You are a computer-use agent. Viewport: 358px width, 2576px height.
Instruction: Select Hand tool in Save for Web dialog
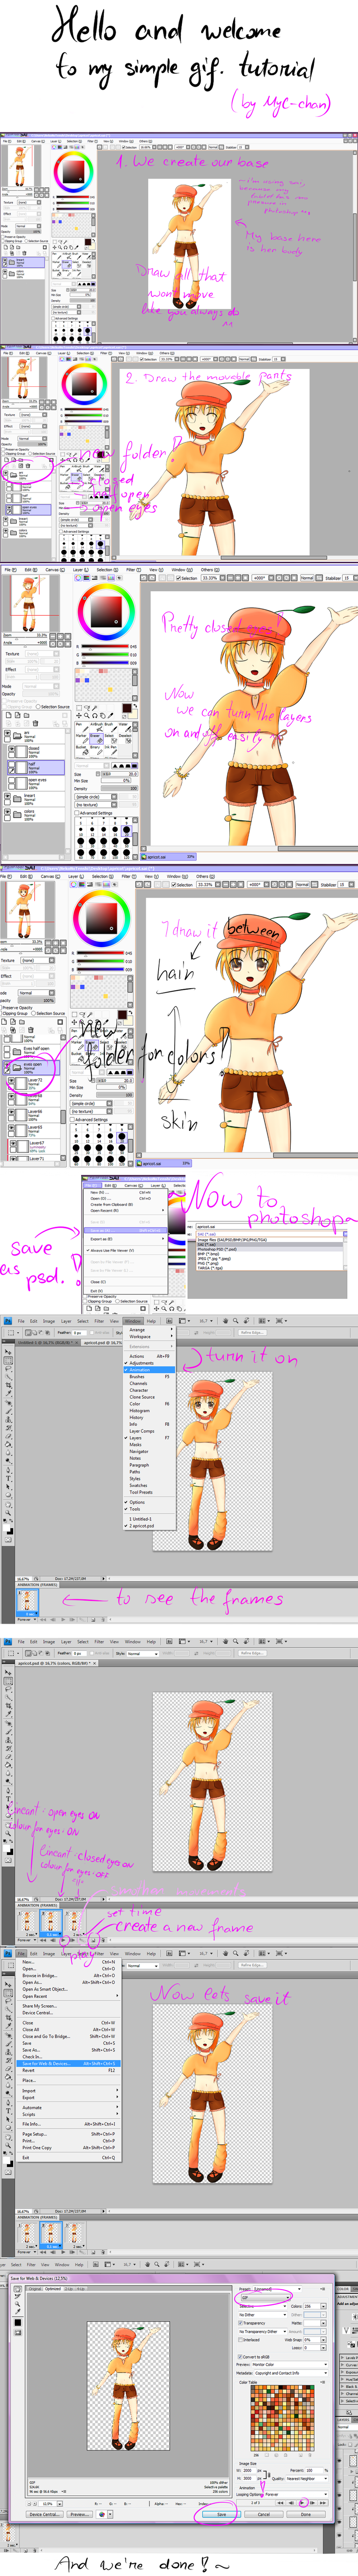(18, 2288)
